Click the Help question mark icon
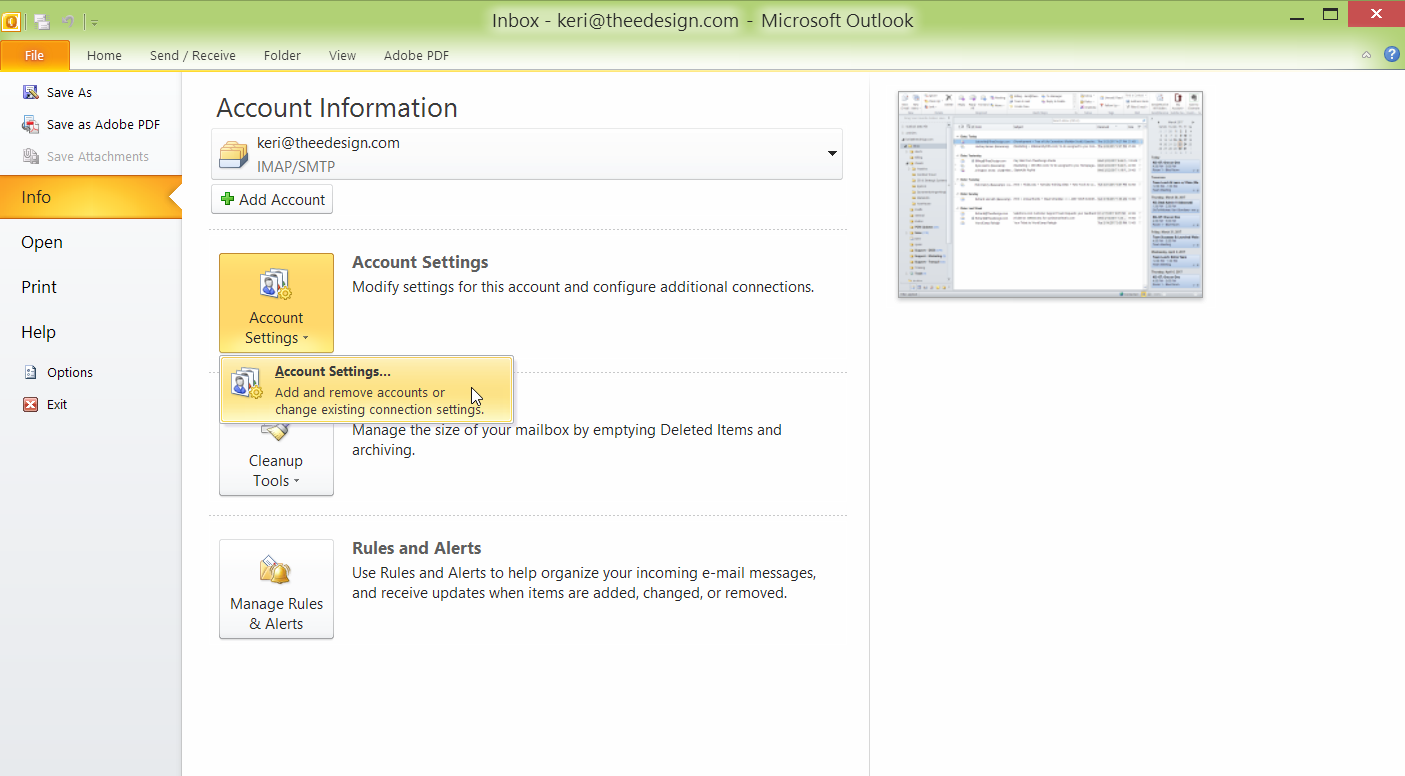 (1391, 54)
